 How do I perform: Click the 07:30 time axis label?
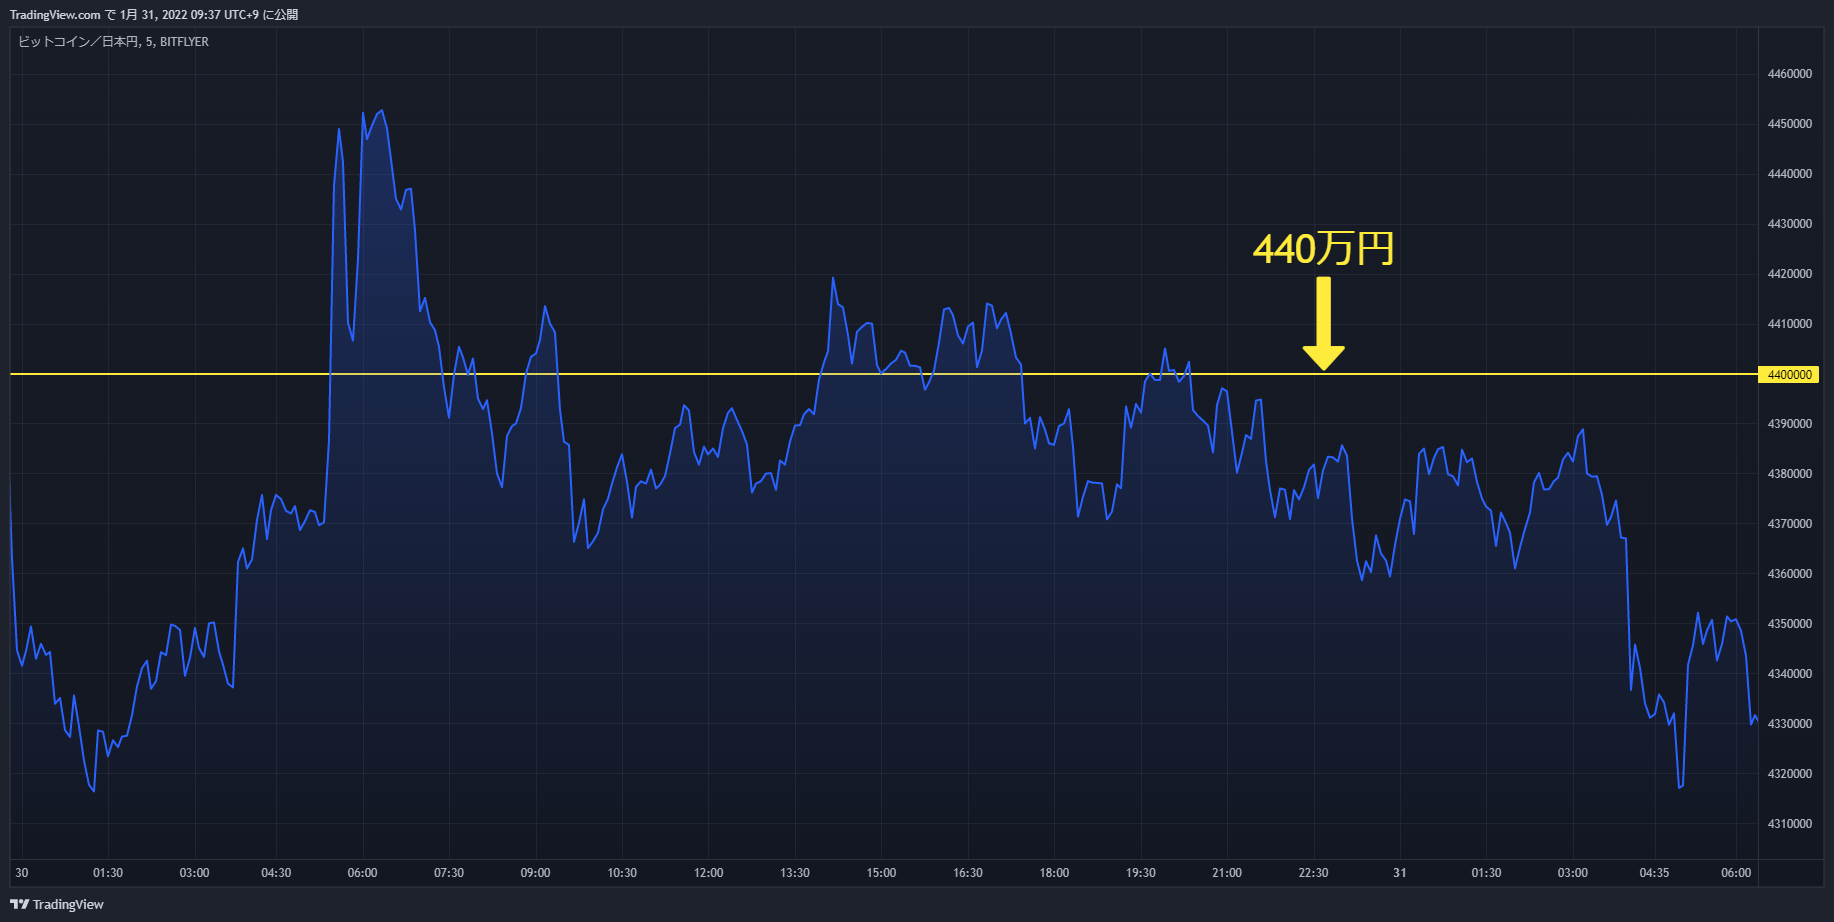(449, 873)
